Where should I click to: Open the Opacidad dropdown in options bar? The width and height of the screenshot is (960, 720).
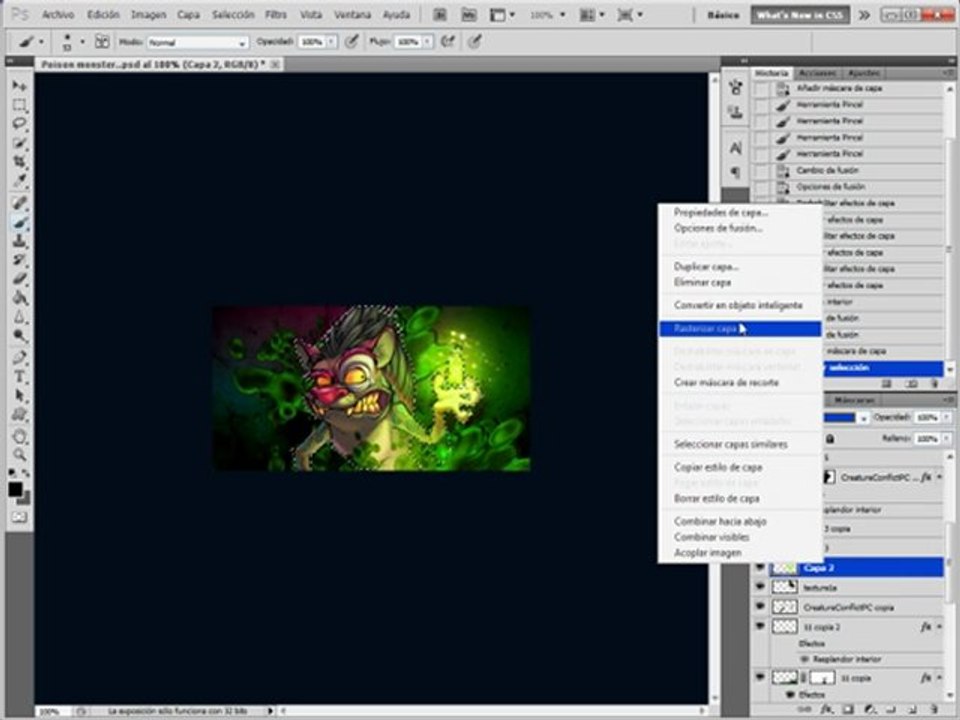331,42
